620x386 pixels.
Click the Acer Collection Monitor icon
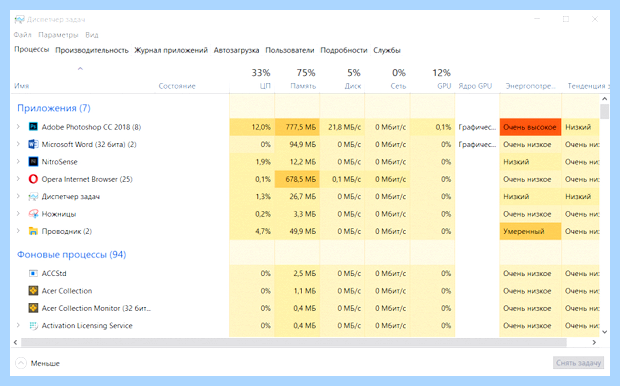(33, 308)
